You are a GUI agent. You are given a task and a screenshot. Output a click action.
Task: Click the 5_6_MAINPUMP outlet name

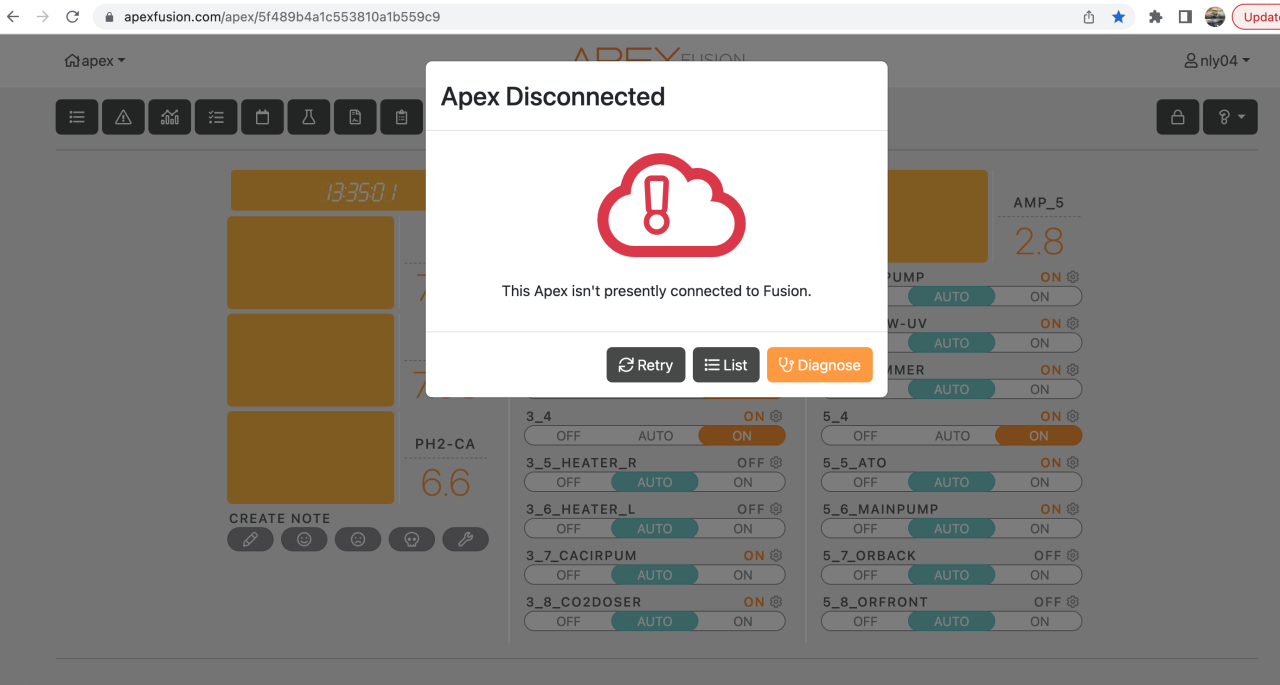881,509
